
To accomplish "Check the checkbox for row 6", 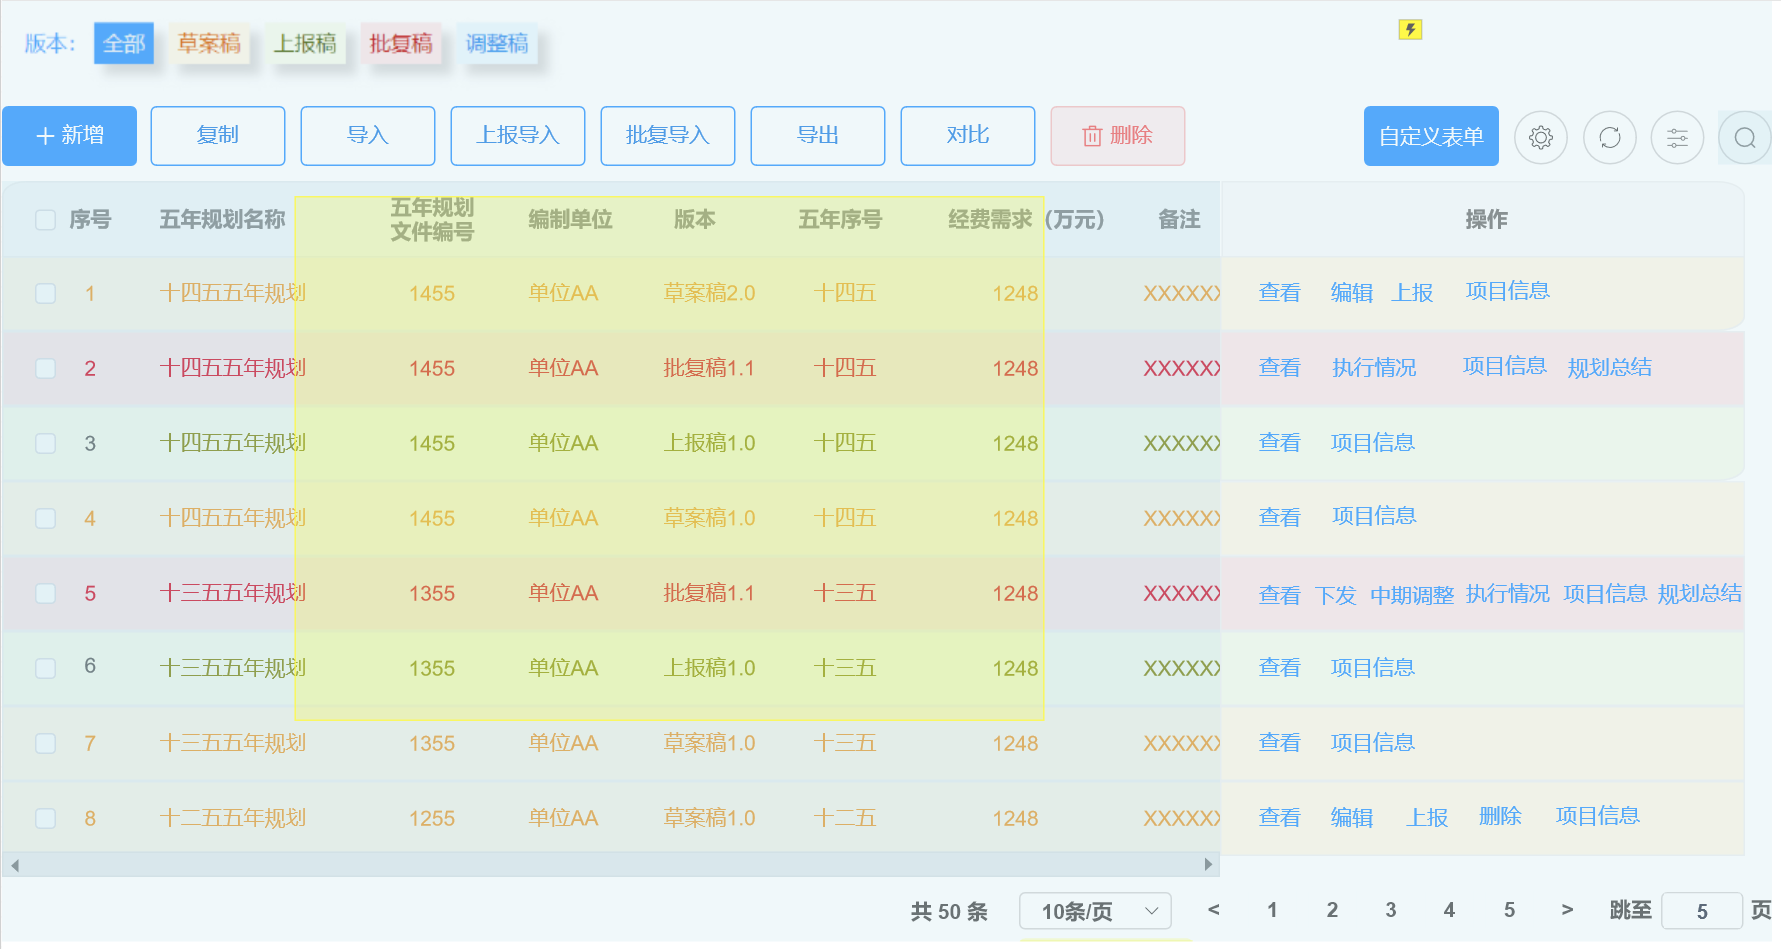I will tap(45, 668).
